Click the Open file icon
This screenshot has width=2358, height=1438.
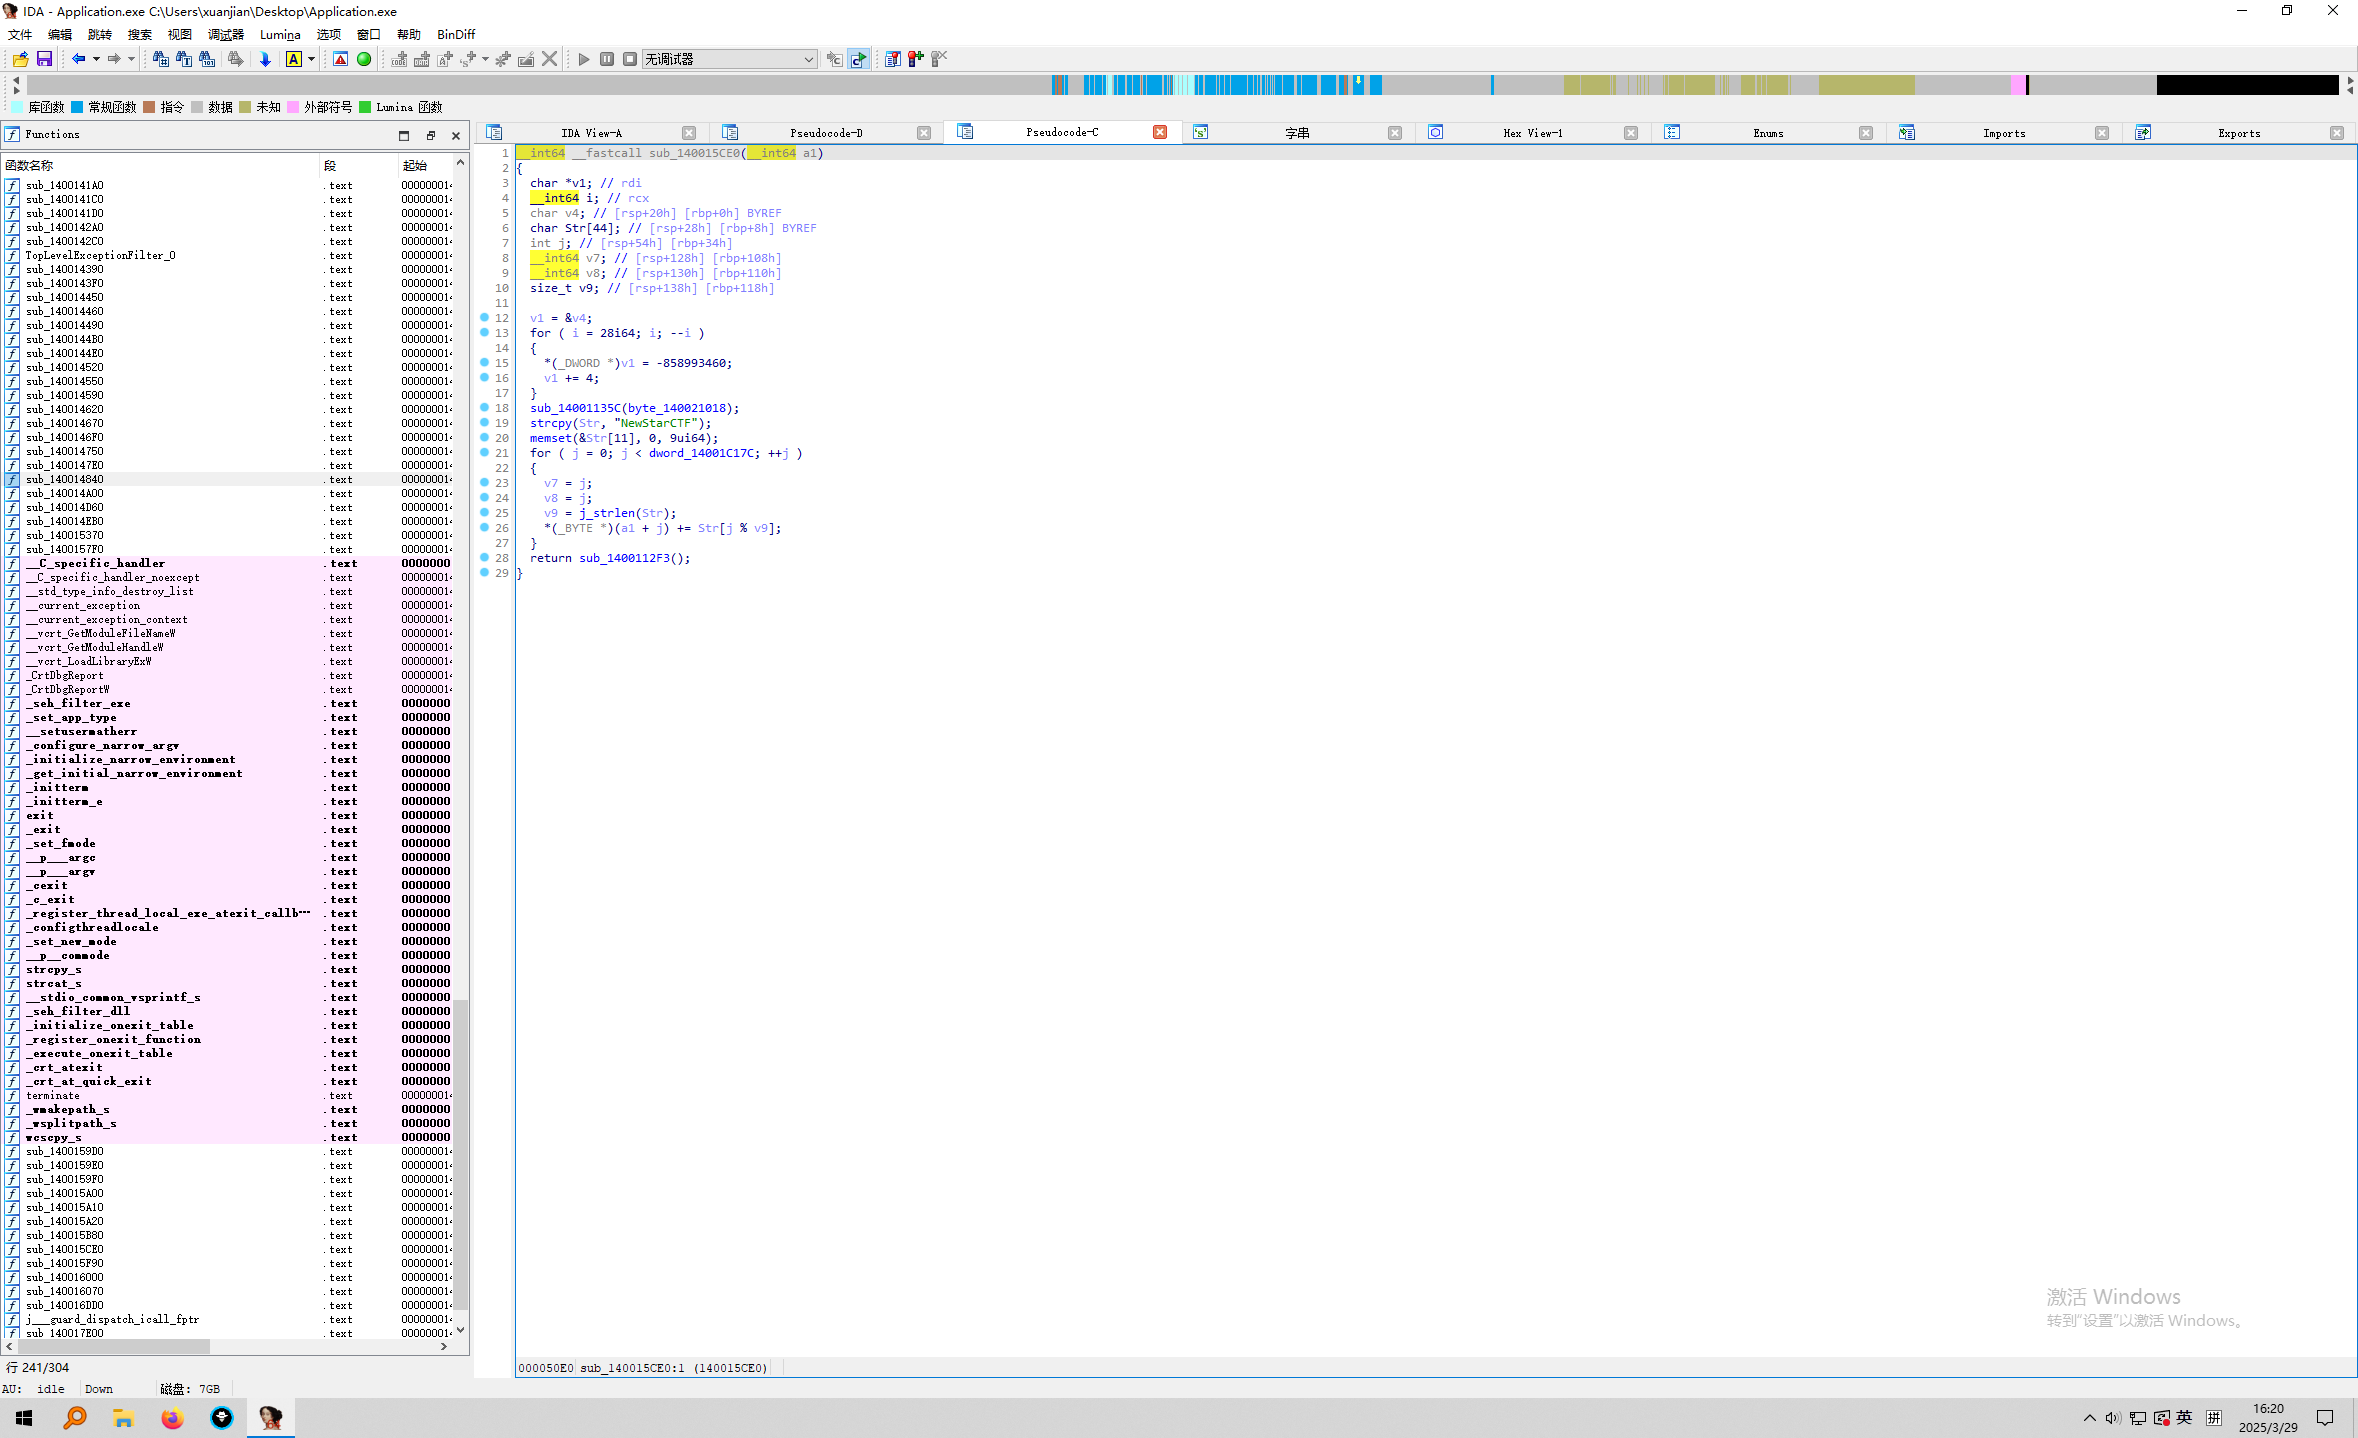click(x=20, y=60)
